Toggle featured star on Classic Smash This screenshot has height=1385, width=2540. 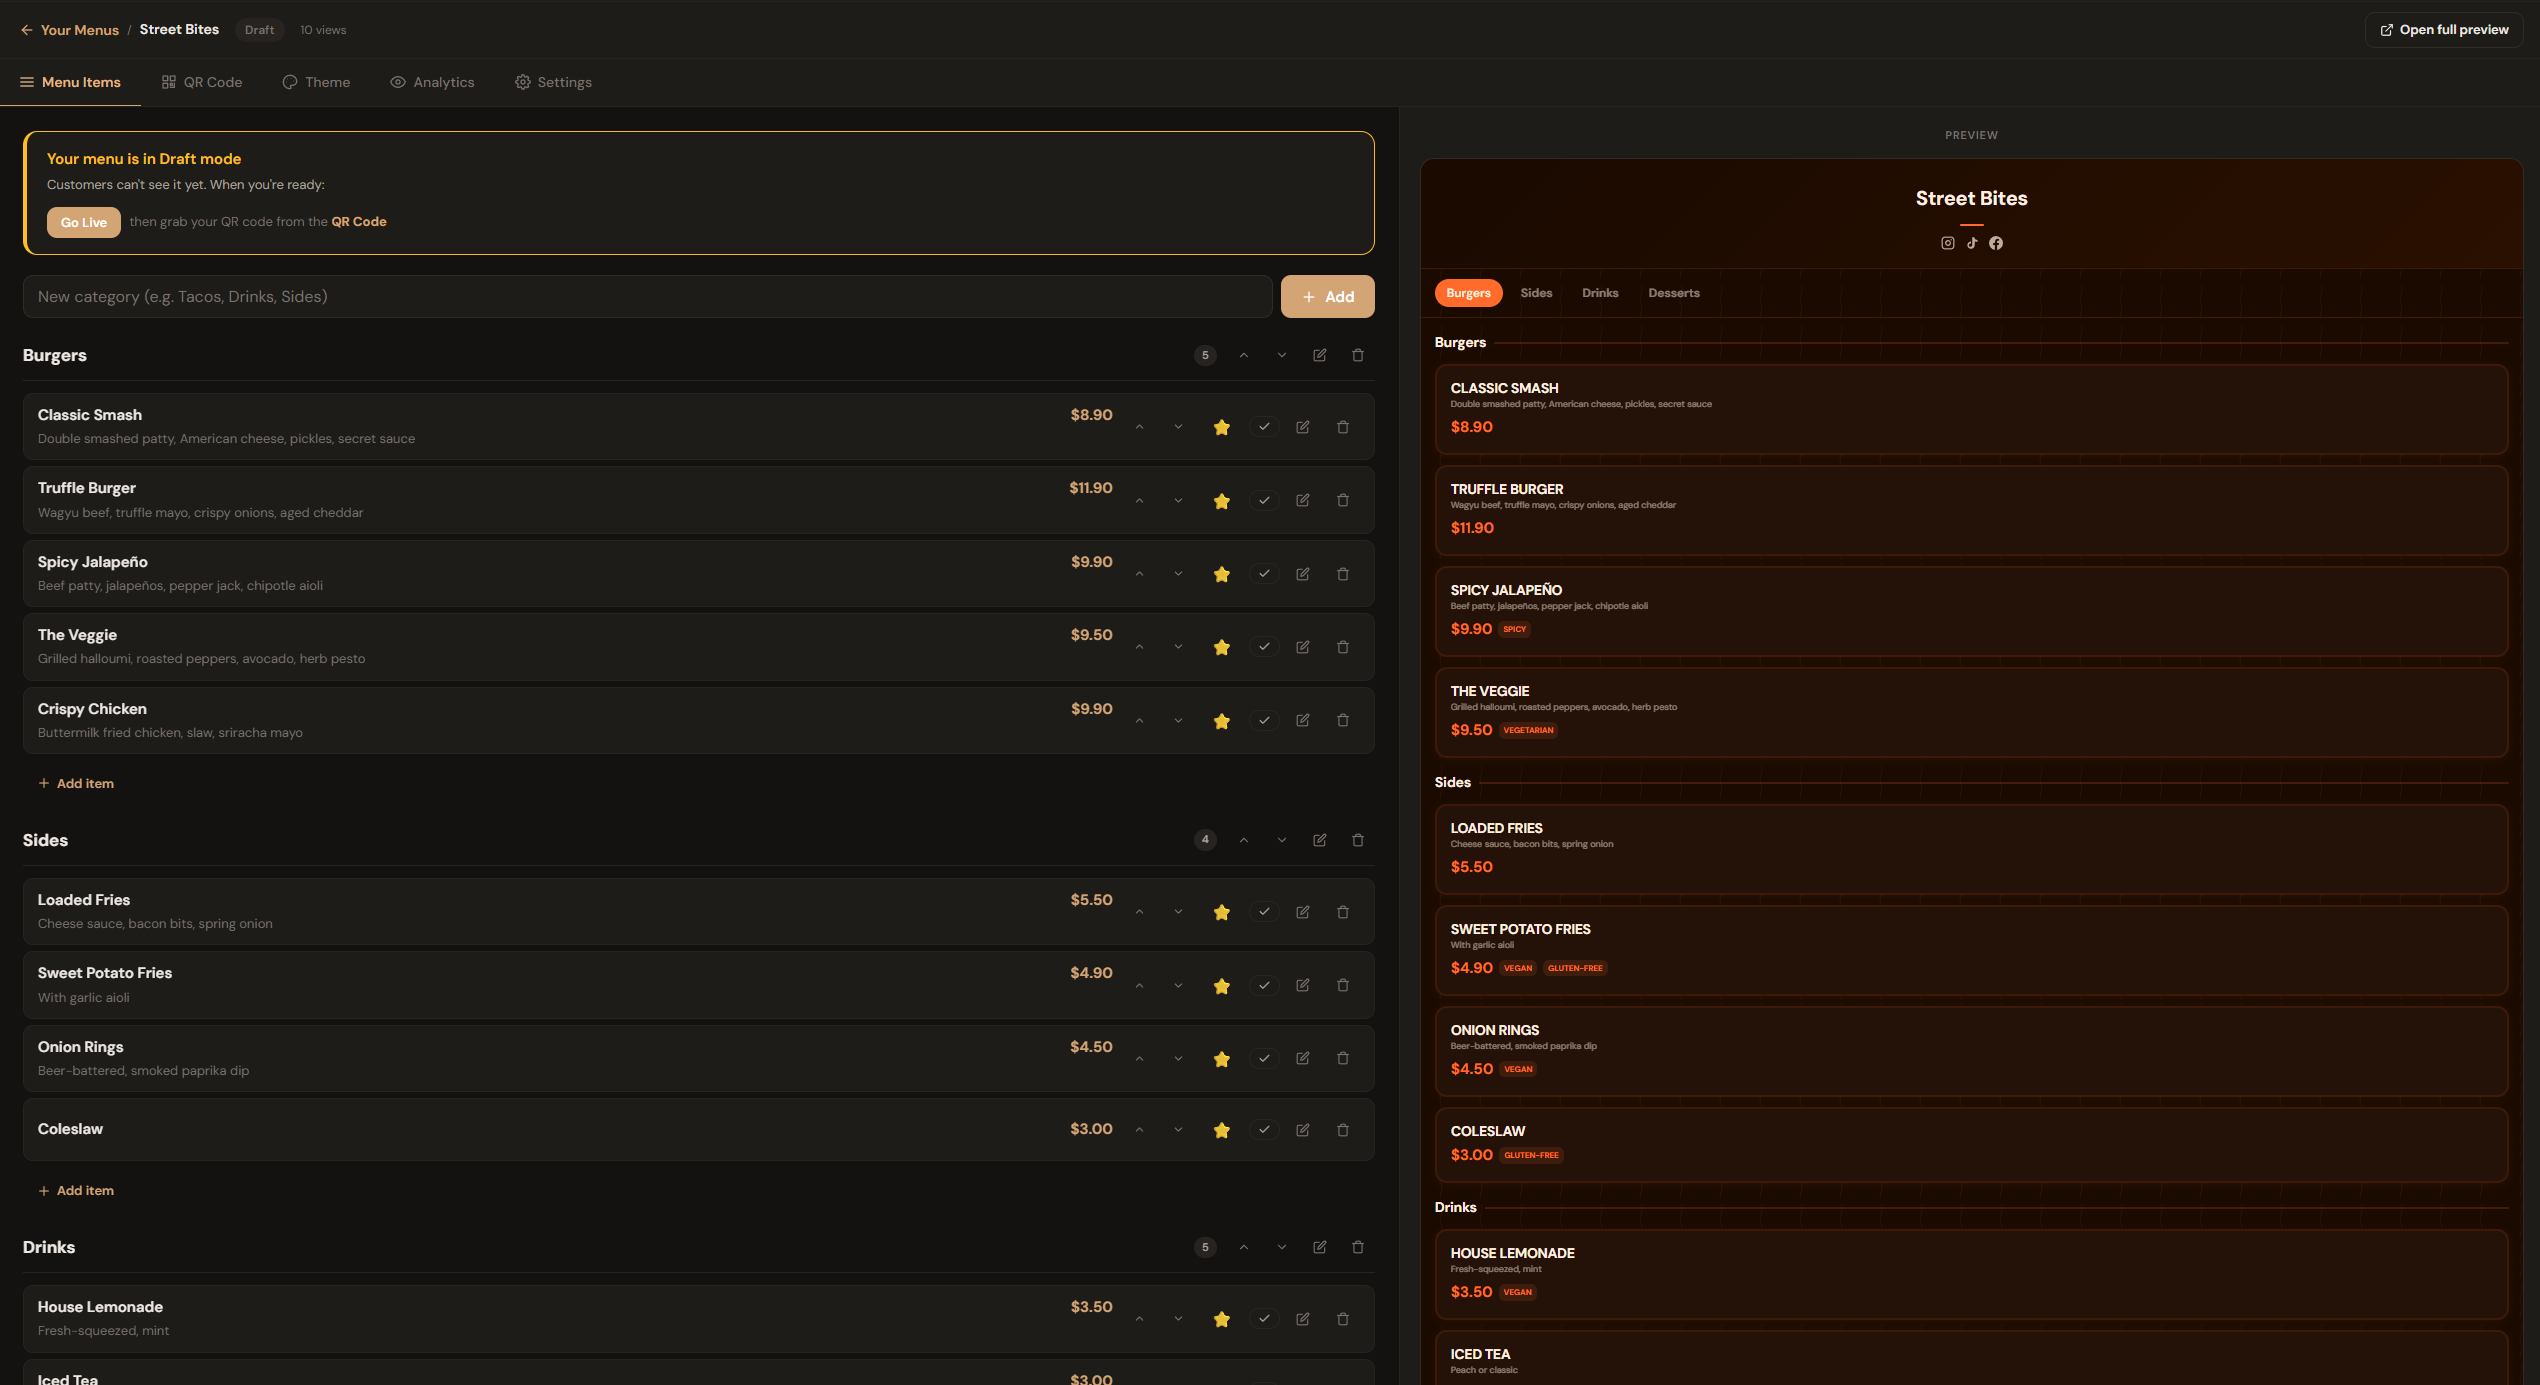[1222, 427]
